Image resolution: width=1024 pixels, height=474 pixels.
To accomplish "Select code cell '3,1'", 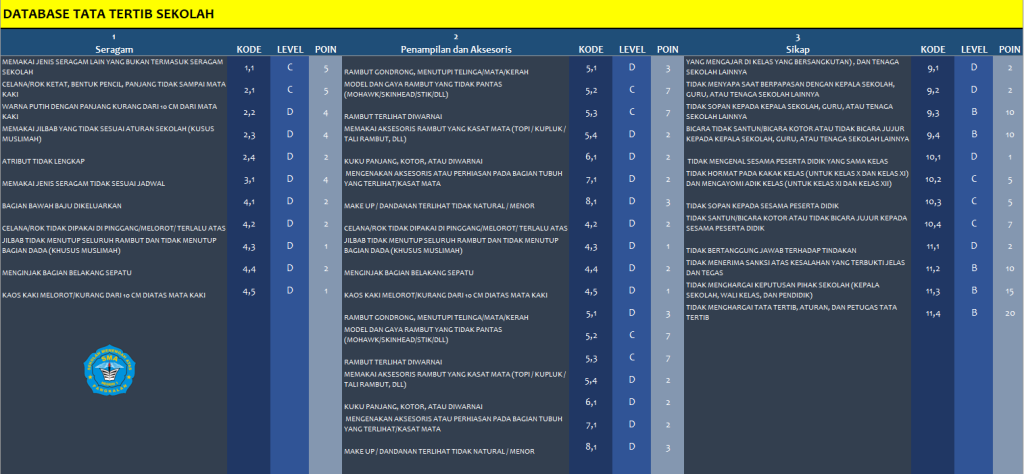I will [249, 179].
